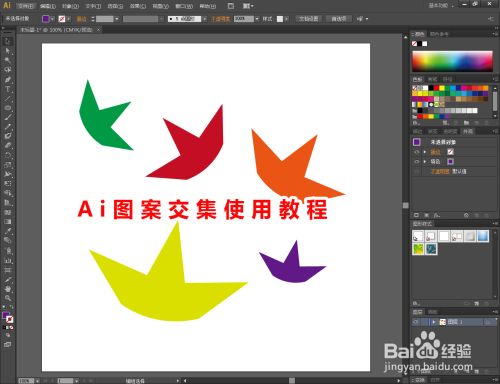Select the Pen tool

pos(7,80)
